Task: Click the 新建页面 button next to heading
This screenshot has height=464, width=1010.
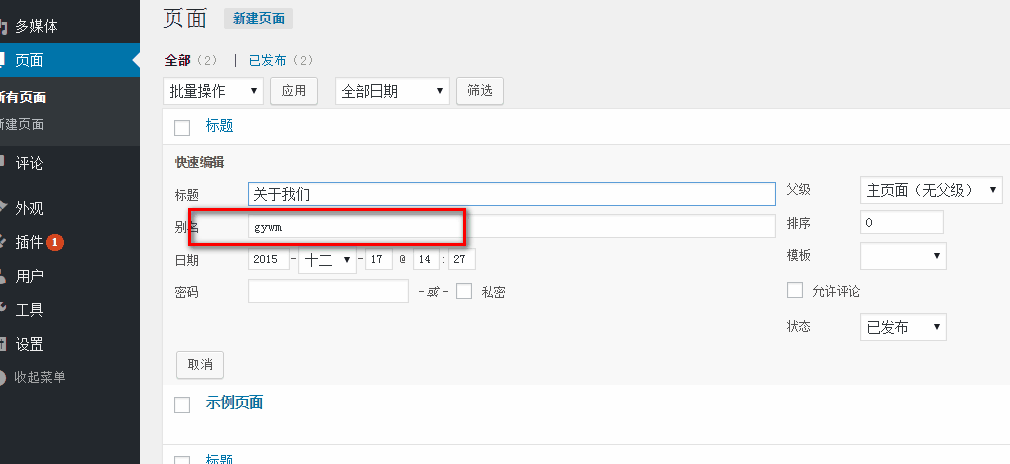Action: click(258, 19)
